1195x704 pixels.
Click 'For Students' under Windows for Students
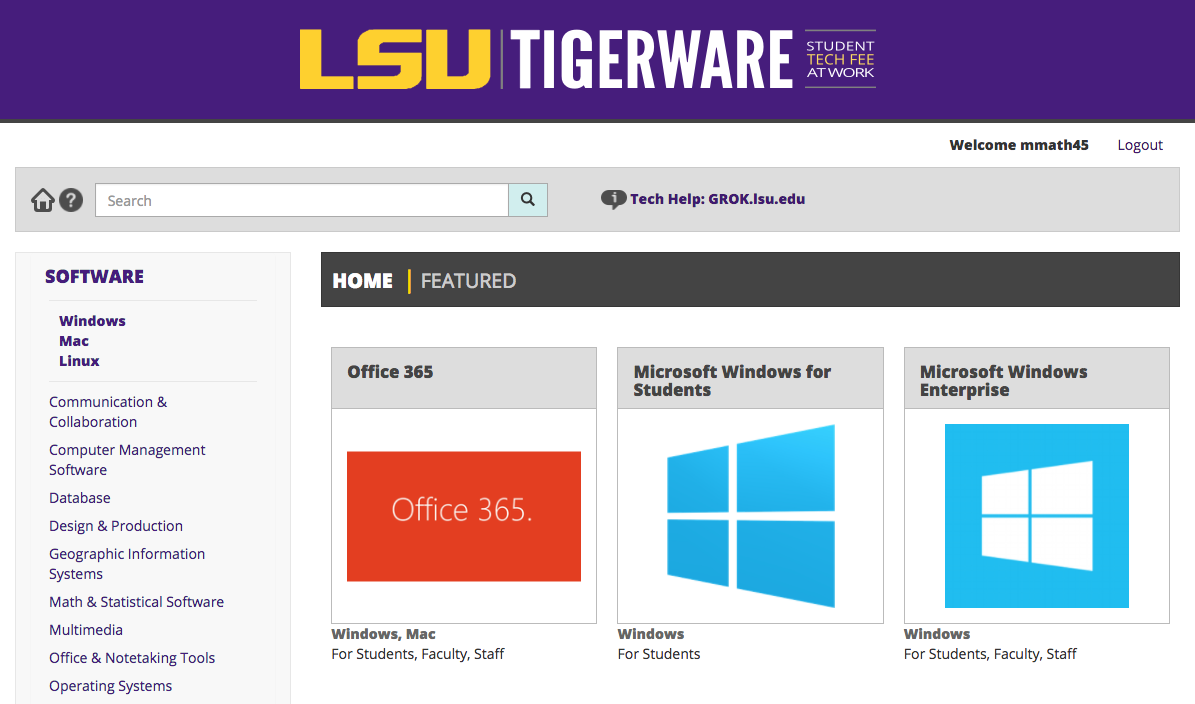(x=658, y=654)
